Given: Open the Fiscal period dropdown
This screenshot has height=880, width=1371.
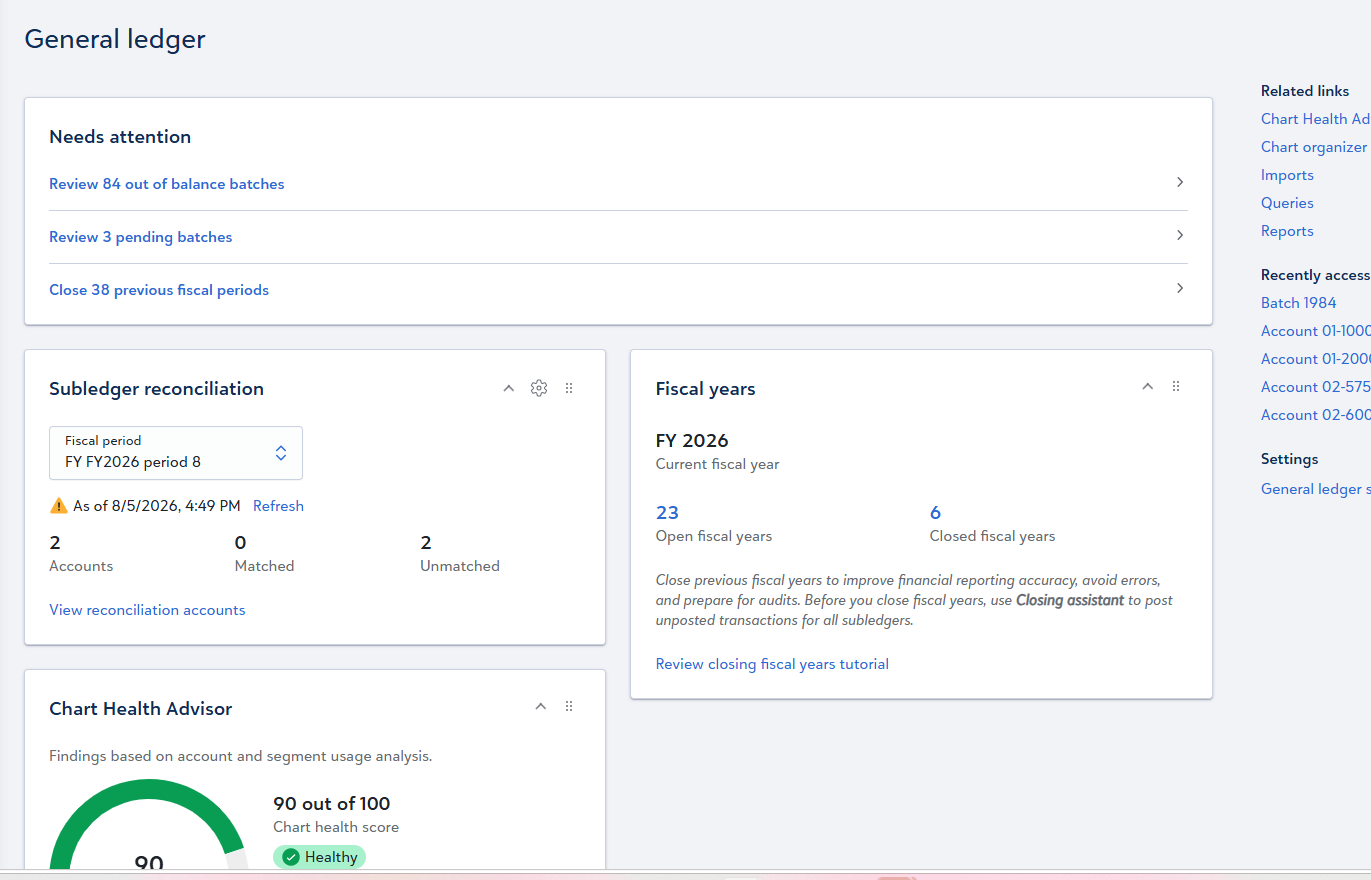Looking at the screenshot, I should [x=176, y=453].
